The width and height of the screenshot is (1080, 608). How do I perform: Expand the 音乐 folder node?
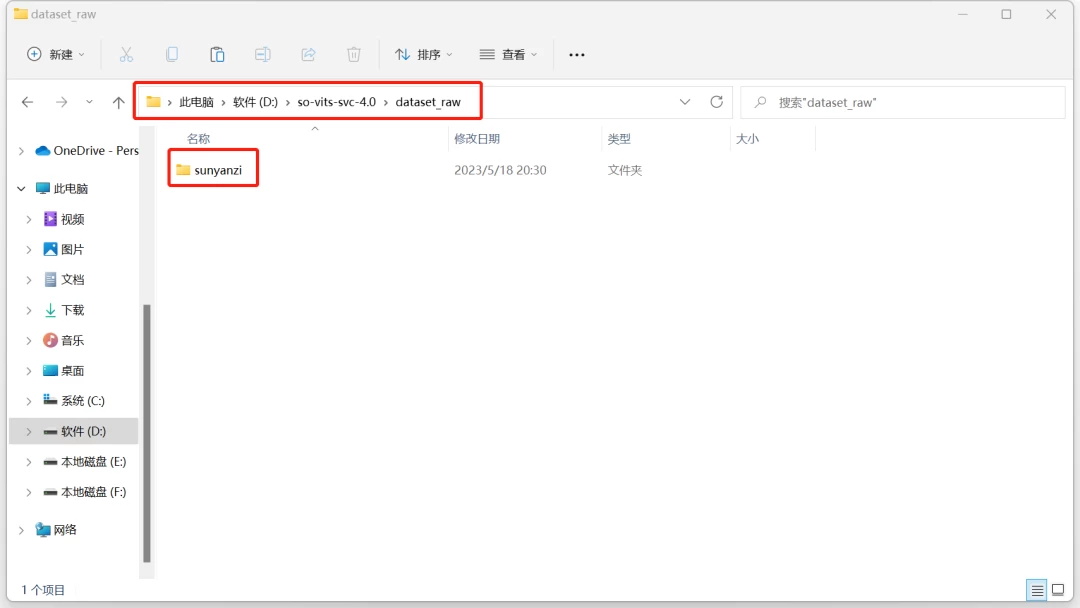29,341
